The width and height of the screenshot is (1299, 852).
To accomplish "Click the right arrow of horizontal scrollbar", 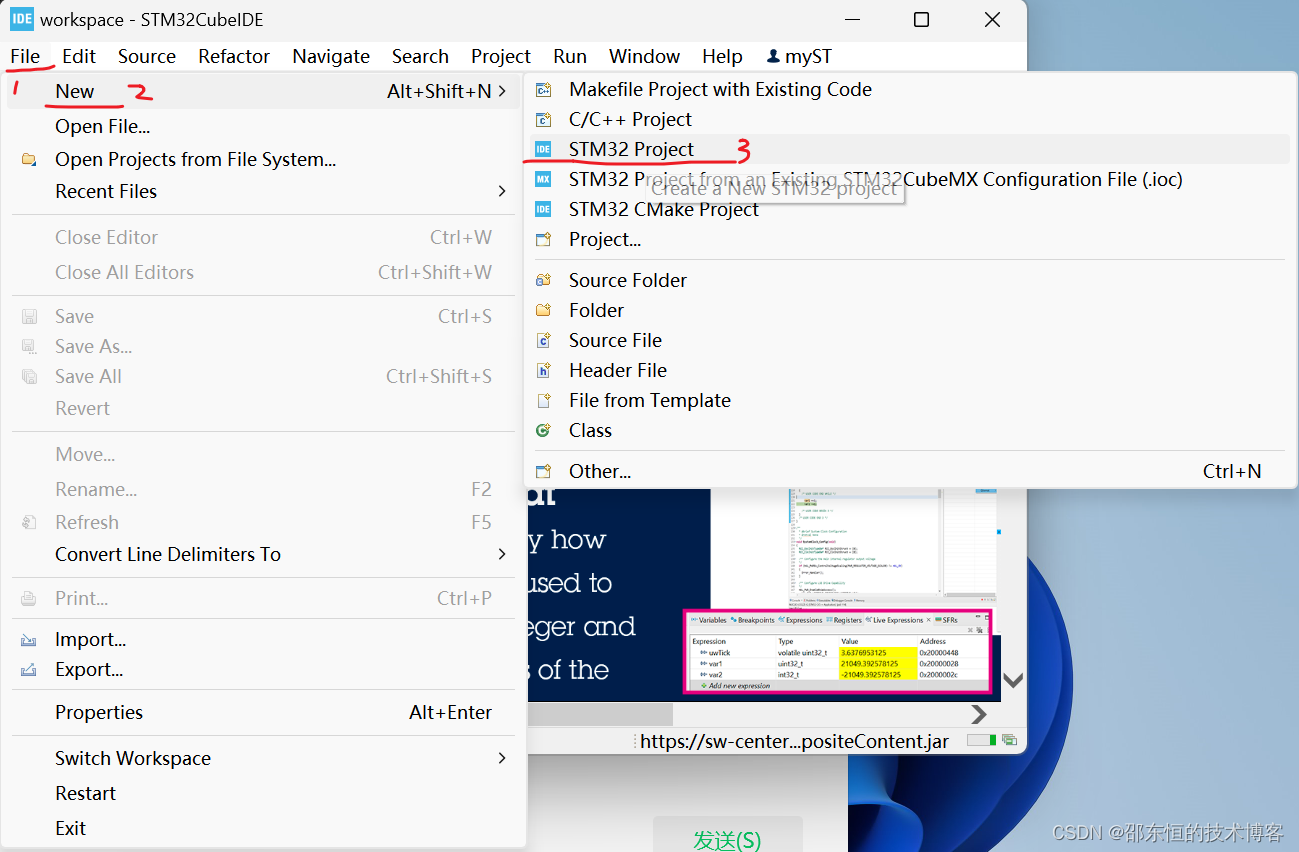I will 979,714.
